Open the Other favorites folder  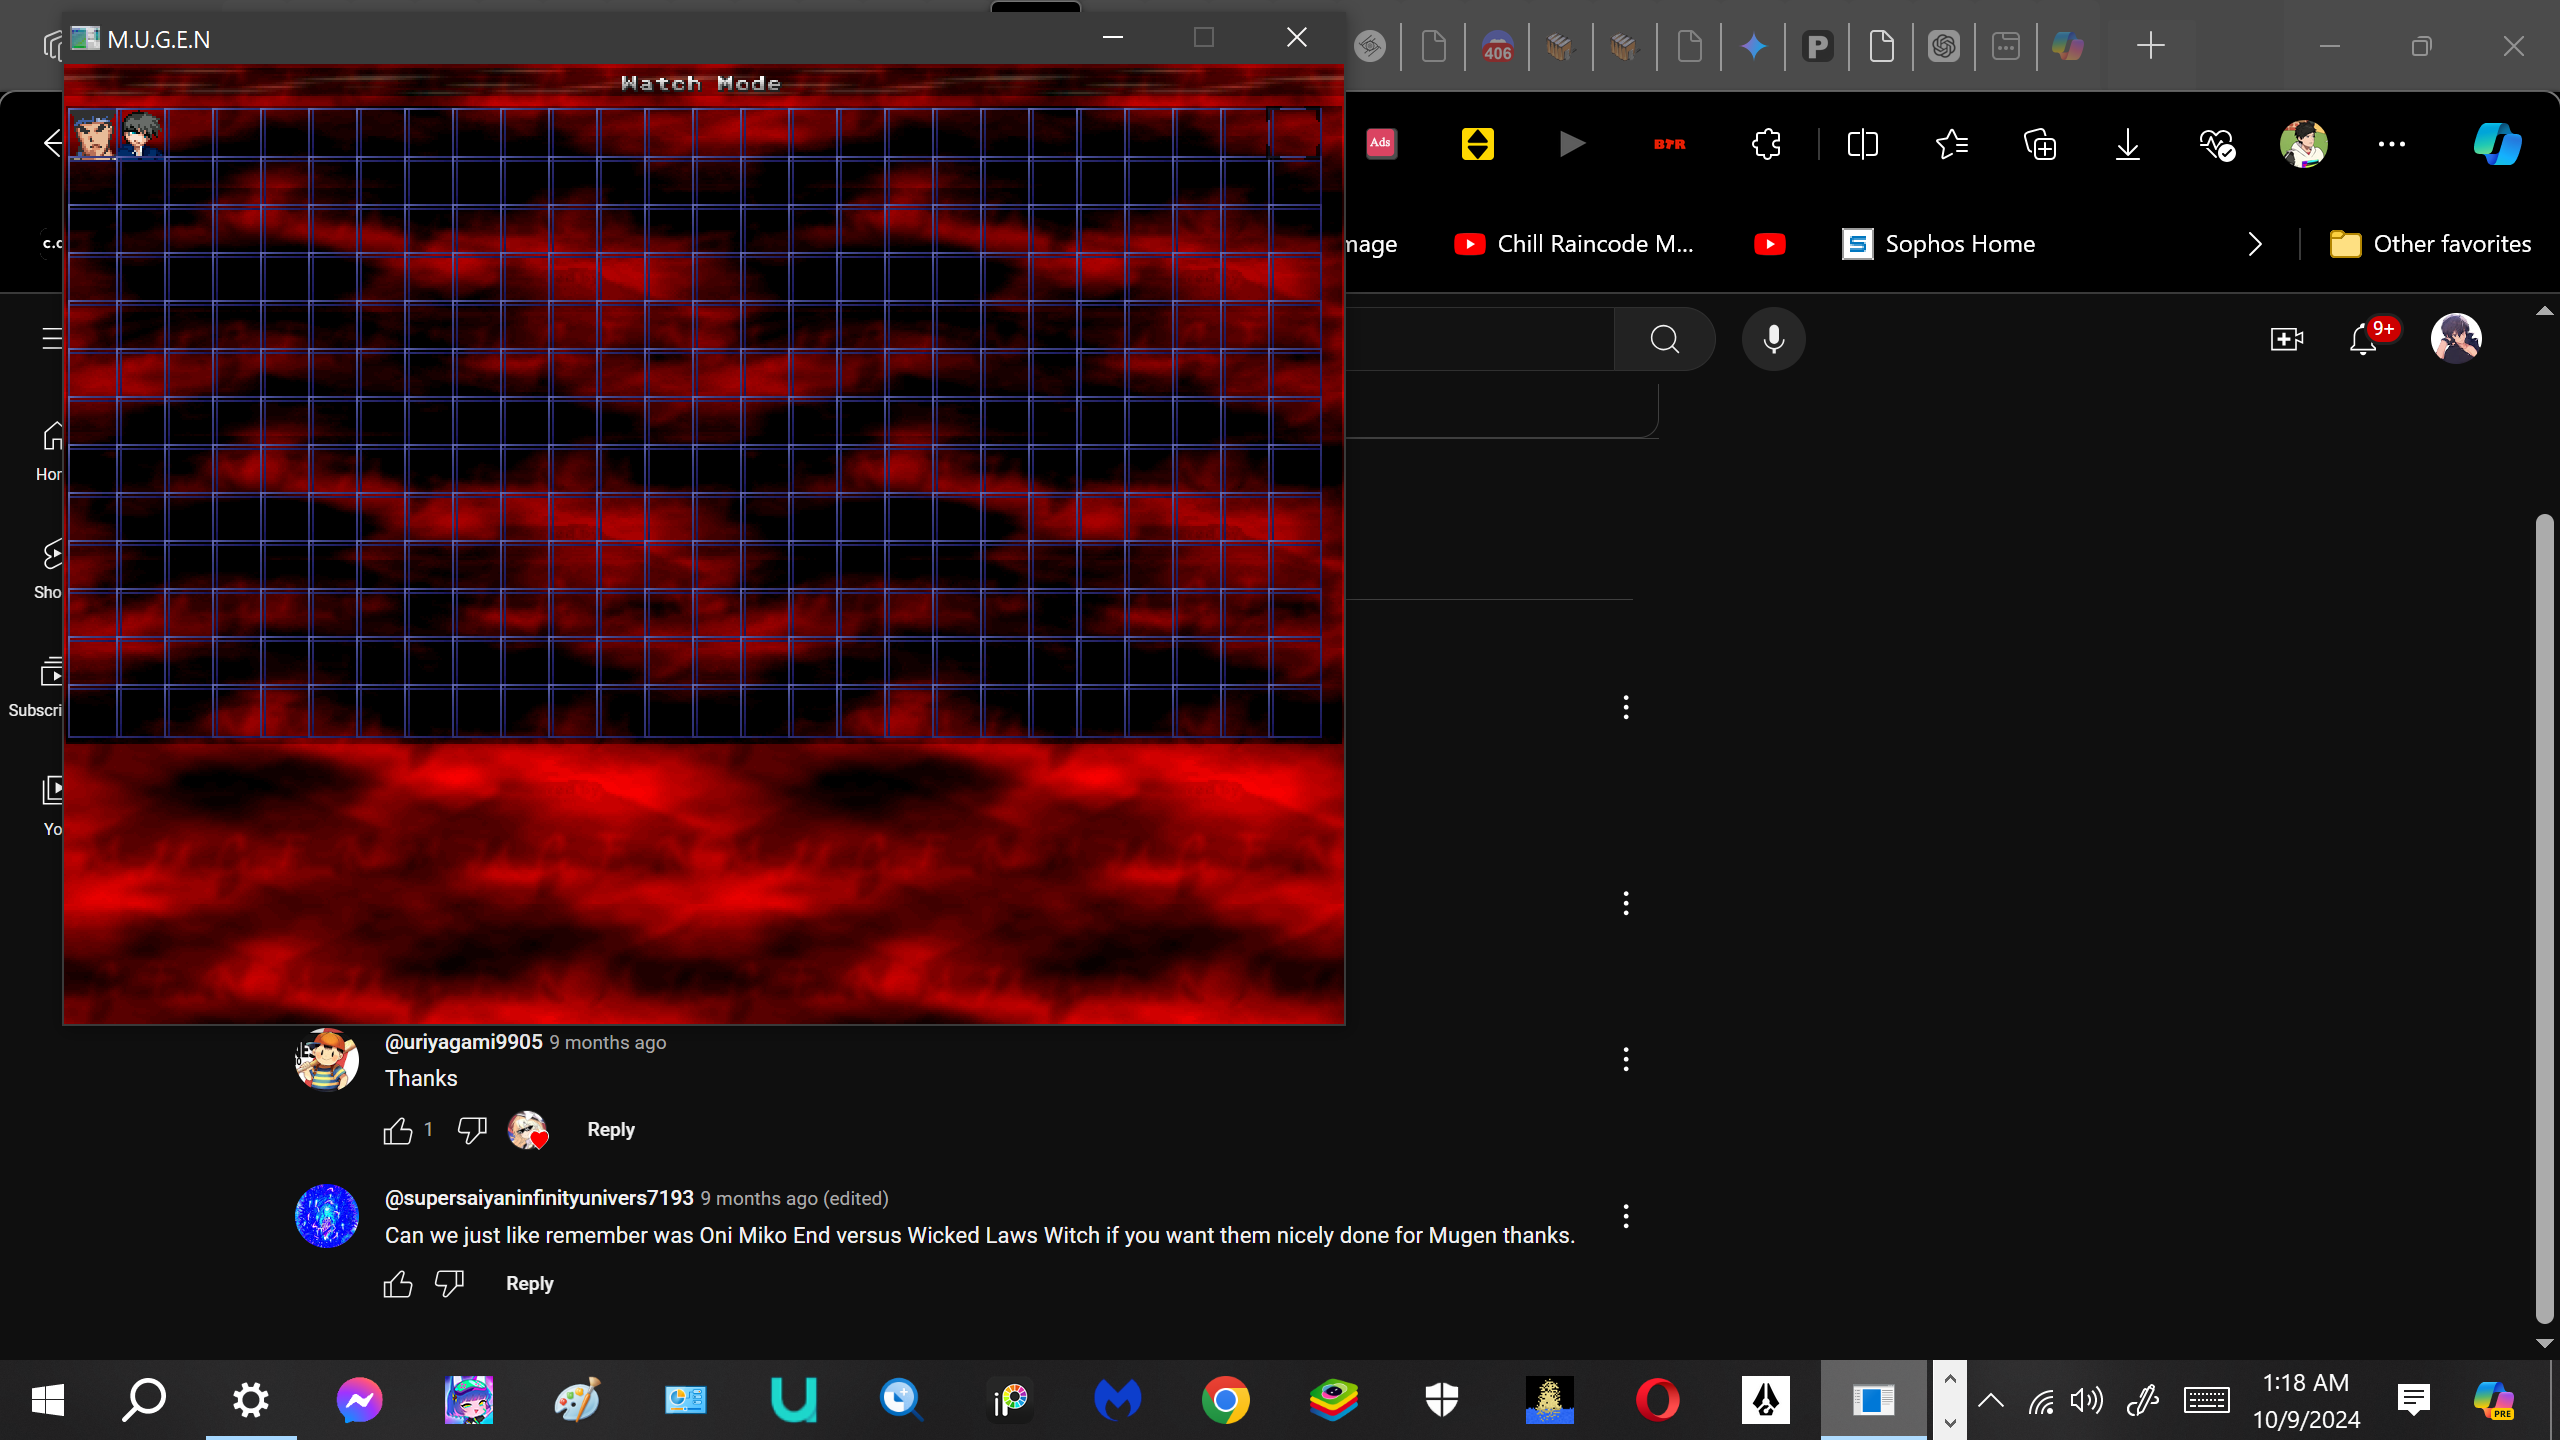[x=2430, y=244]
